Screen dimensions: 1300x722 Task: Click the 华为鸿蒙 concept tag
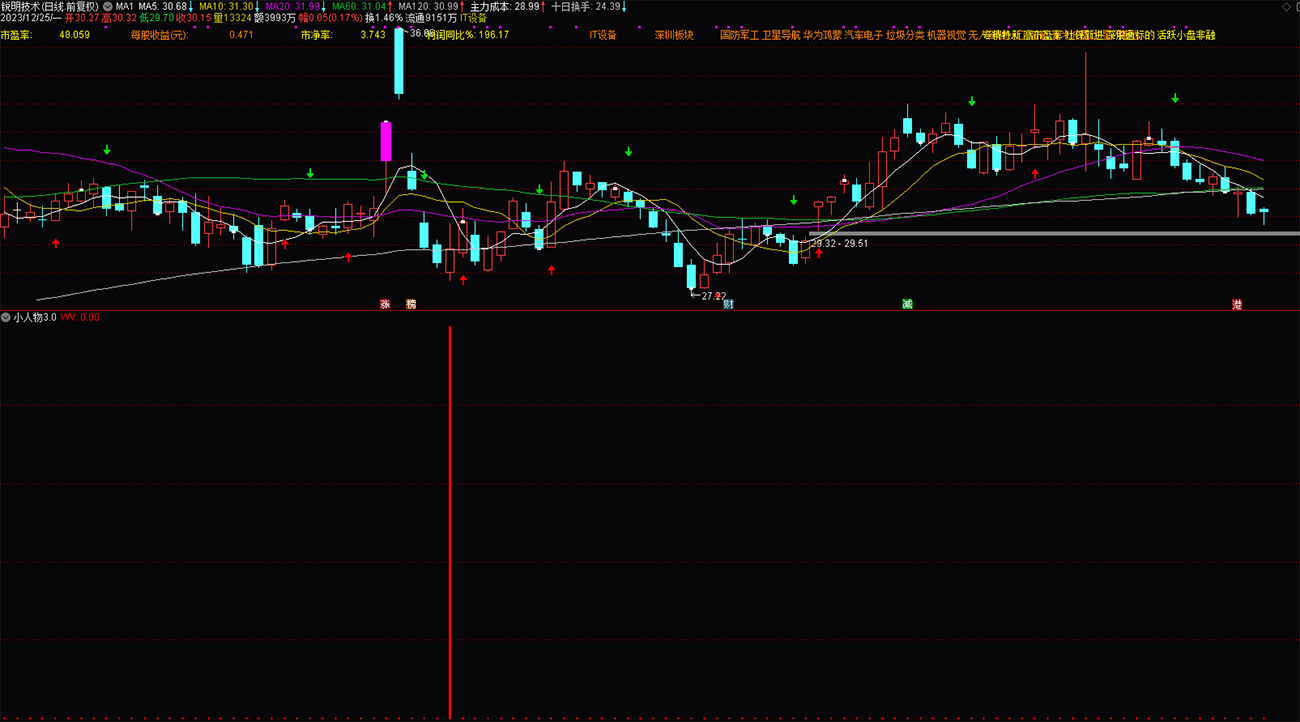point(822,34)
